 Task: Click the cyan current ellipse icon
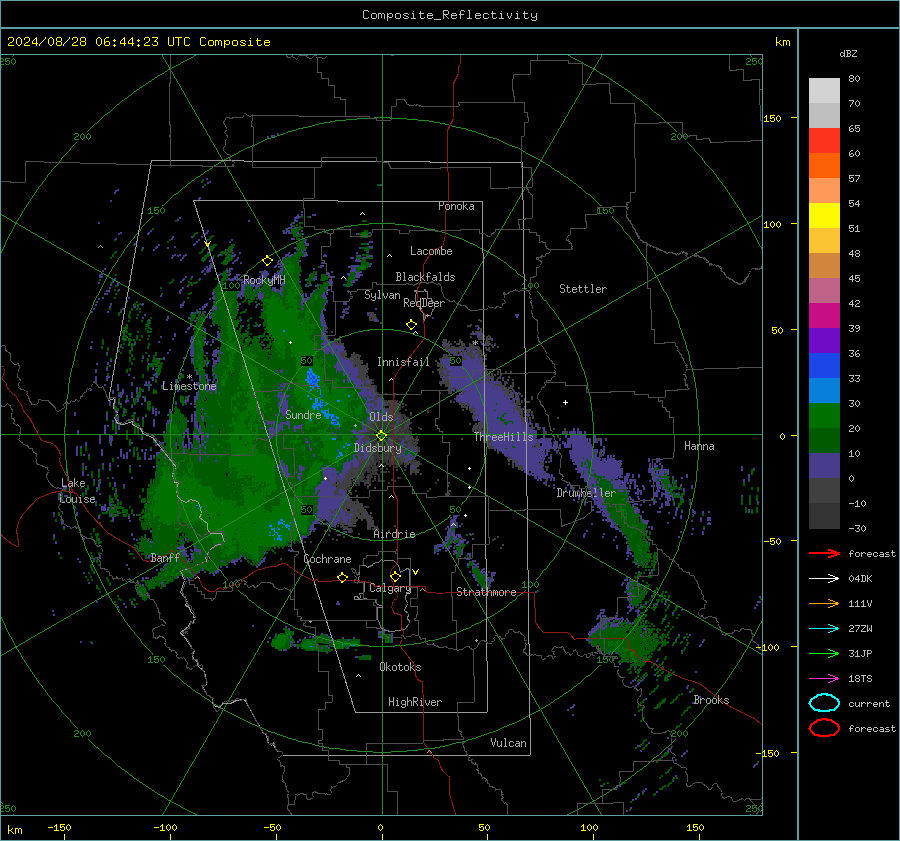824,703
